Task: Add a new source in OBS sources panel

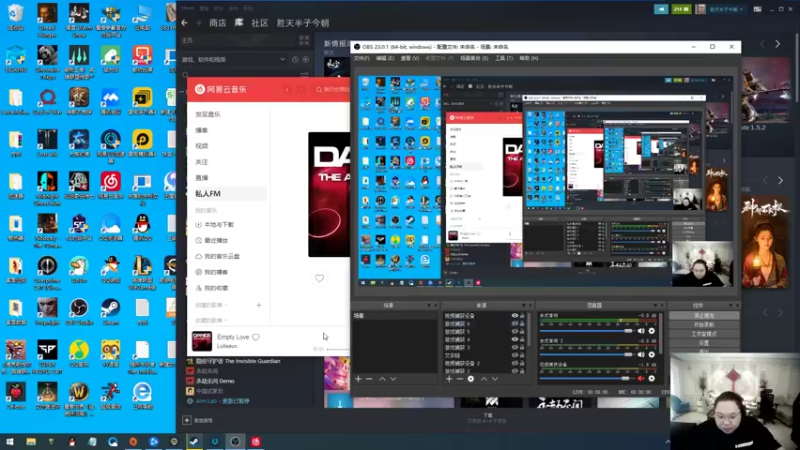Action: pyautogui.click(x=449, y=379)
